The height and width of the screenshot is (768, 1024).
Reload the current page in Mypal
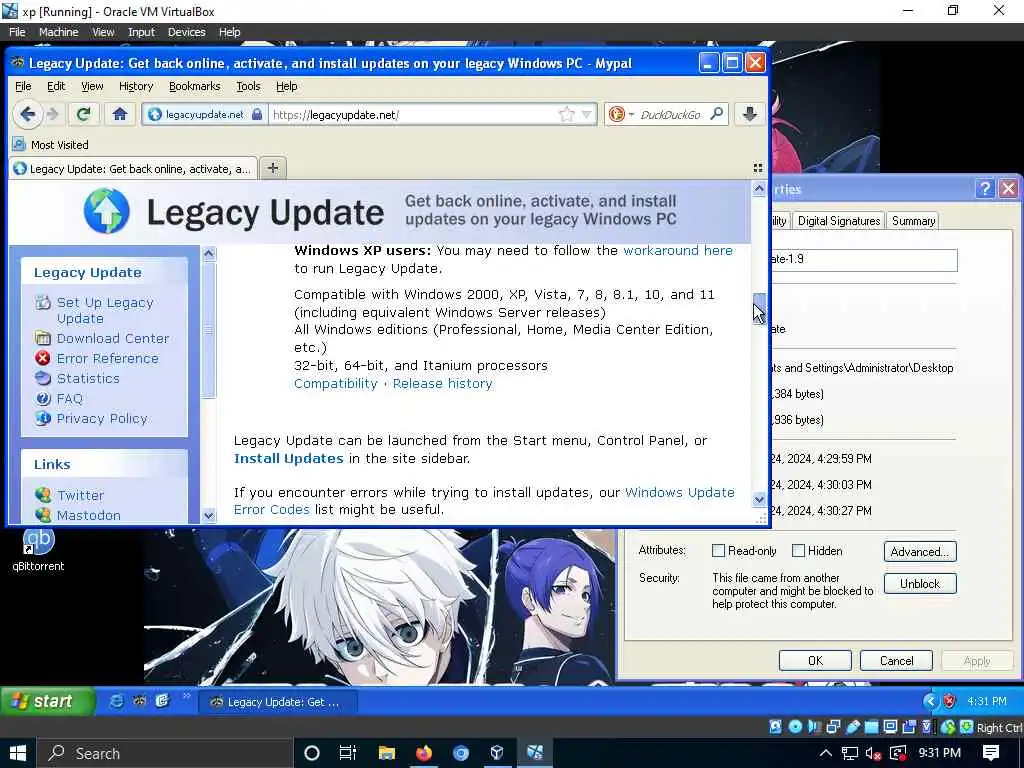point(83,114)
